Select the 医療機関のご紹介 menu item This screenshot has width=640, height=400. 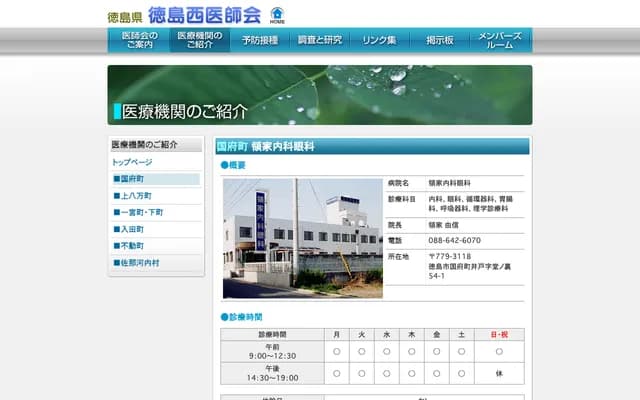[200, 40]
